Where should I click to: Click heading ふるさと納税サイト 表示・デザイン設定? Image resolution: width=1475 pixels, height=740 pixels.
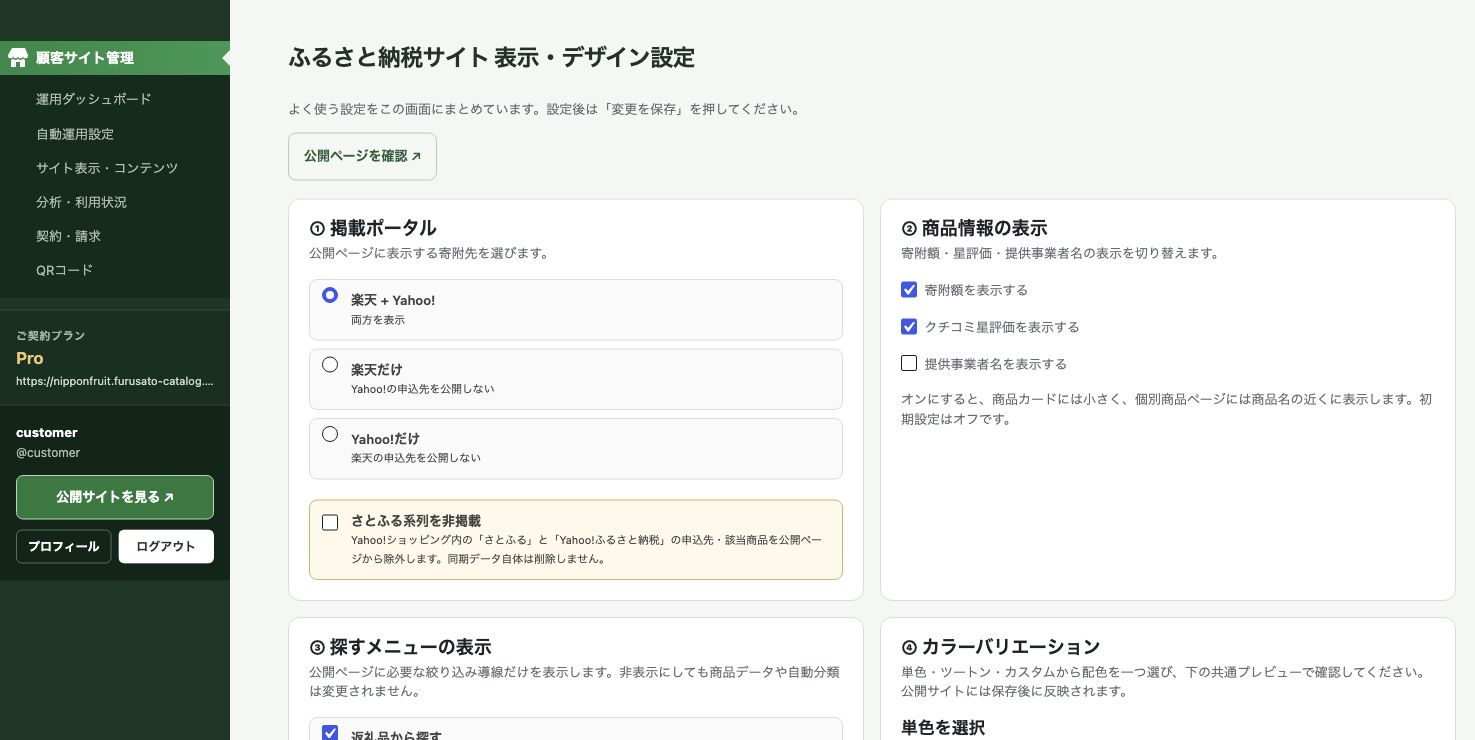pyautogui.click(x=491, y=57)
